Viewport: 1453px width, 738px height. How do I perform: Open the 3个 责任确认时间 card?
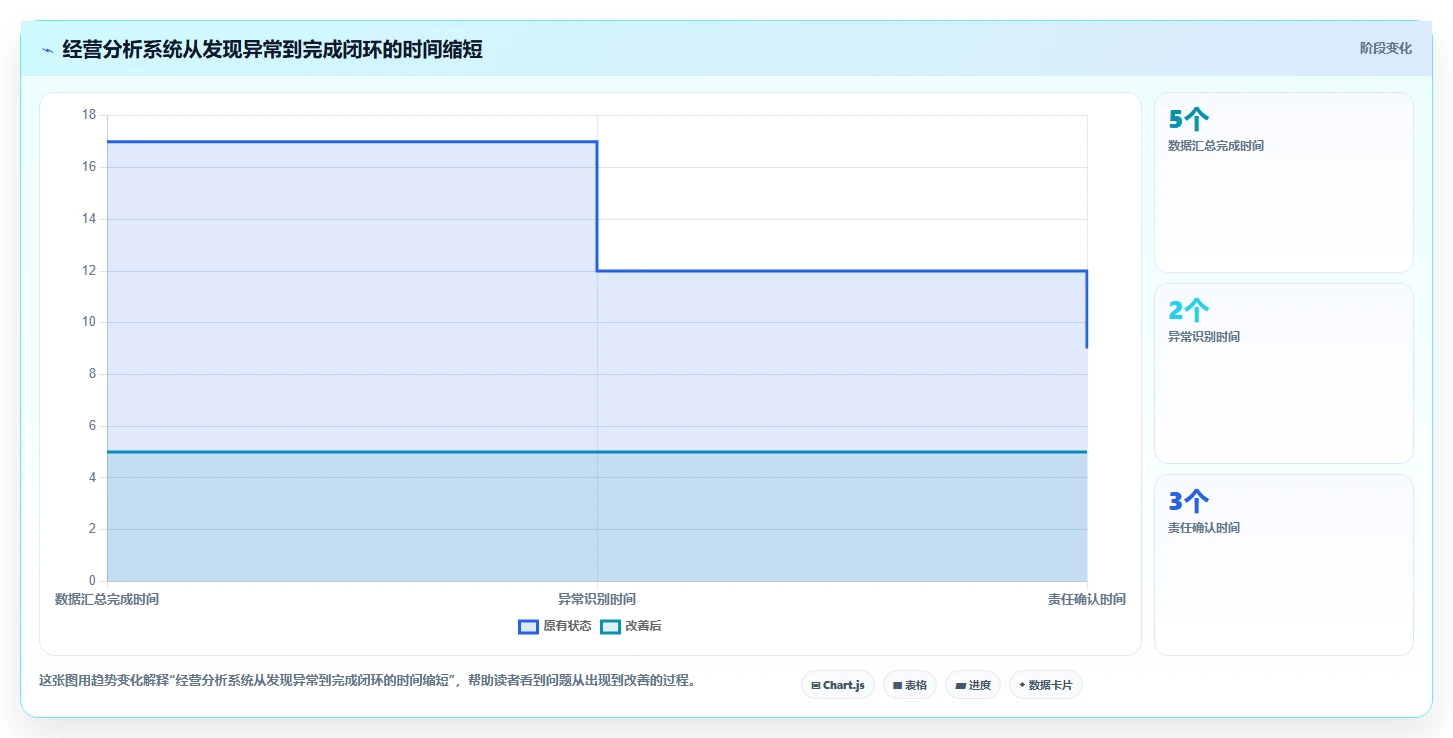tap(1283, 565)
